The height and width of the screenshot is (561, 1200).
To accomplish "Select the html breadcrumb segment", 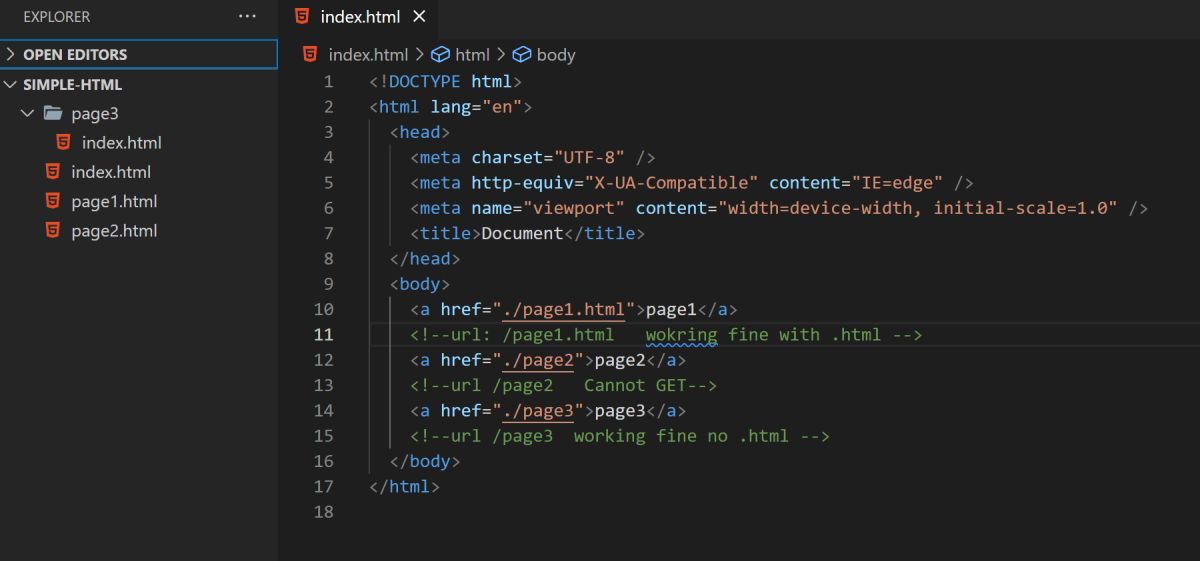I will coord(472,55).
